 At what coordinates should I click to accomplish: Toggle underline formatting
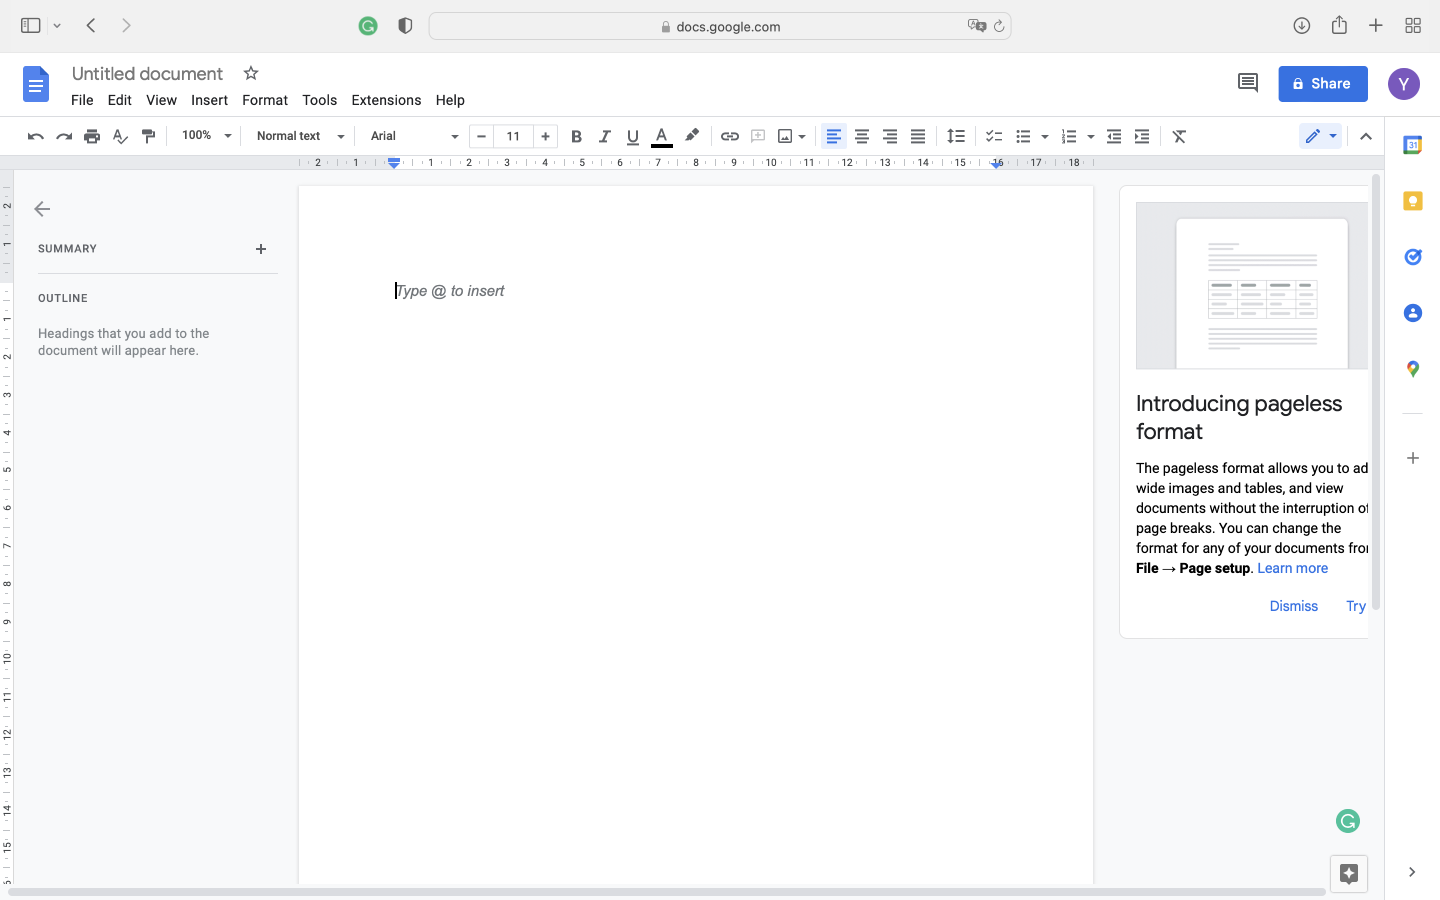click(633, 136)
